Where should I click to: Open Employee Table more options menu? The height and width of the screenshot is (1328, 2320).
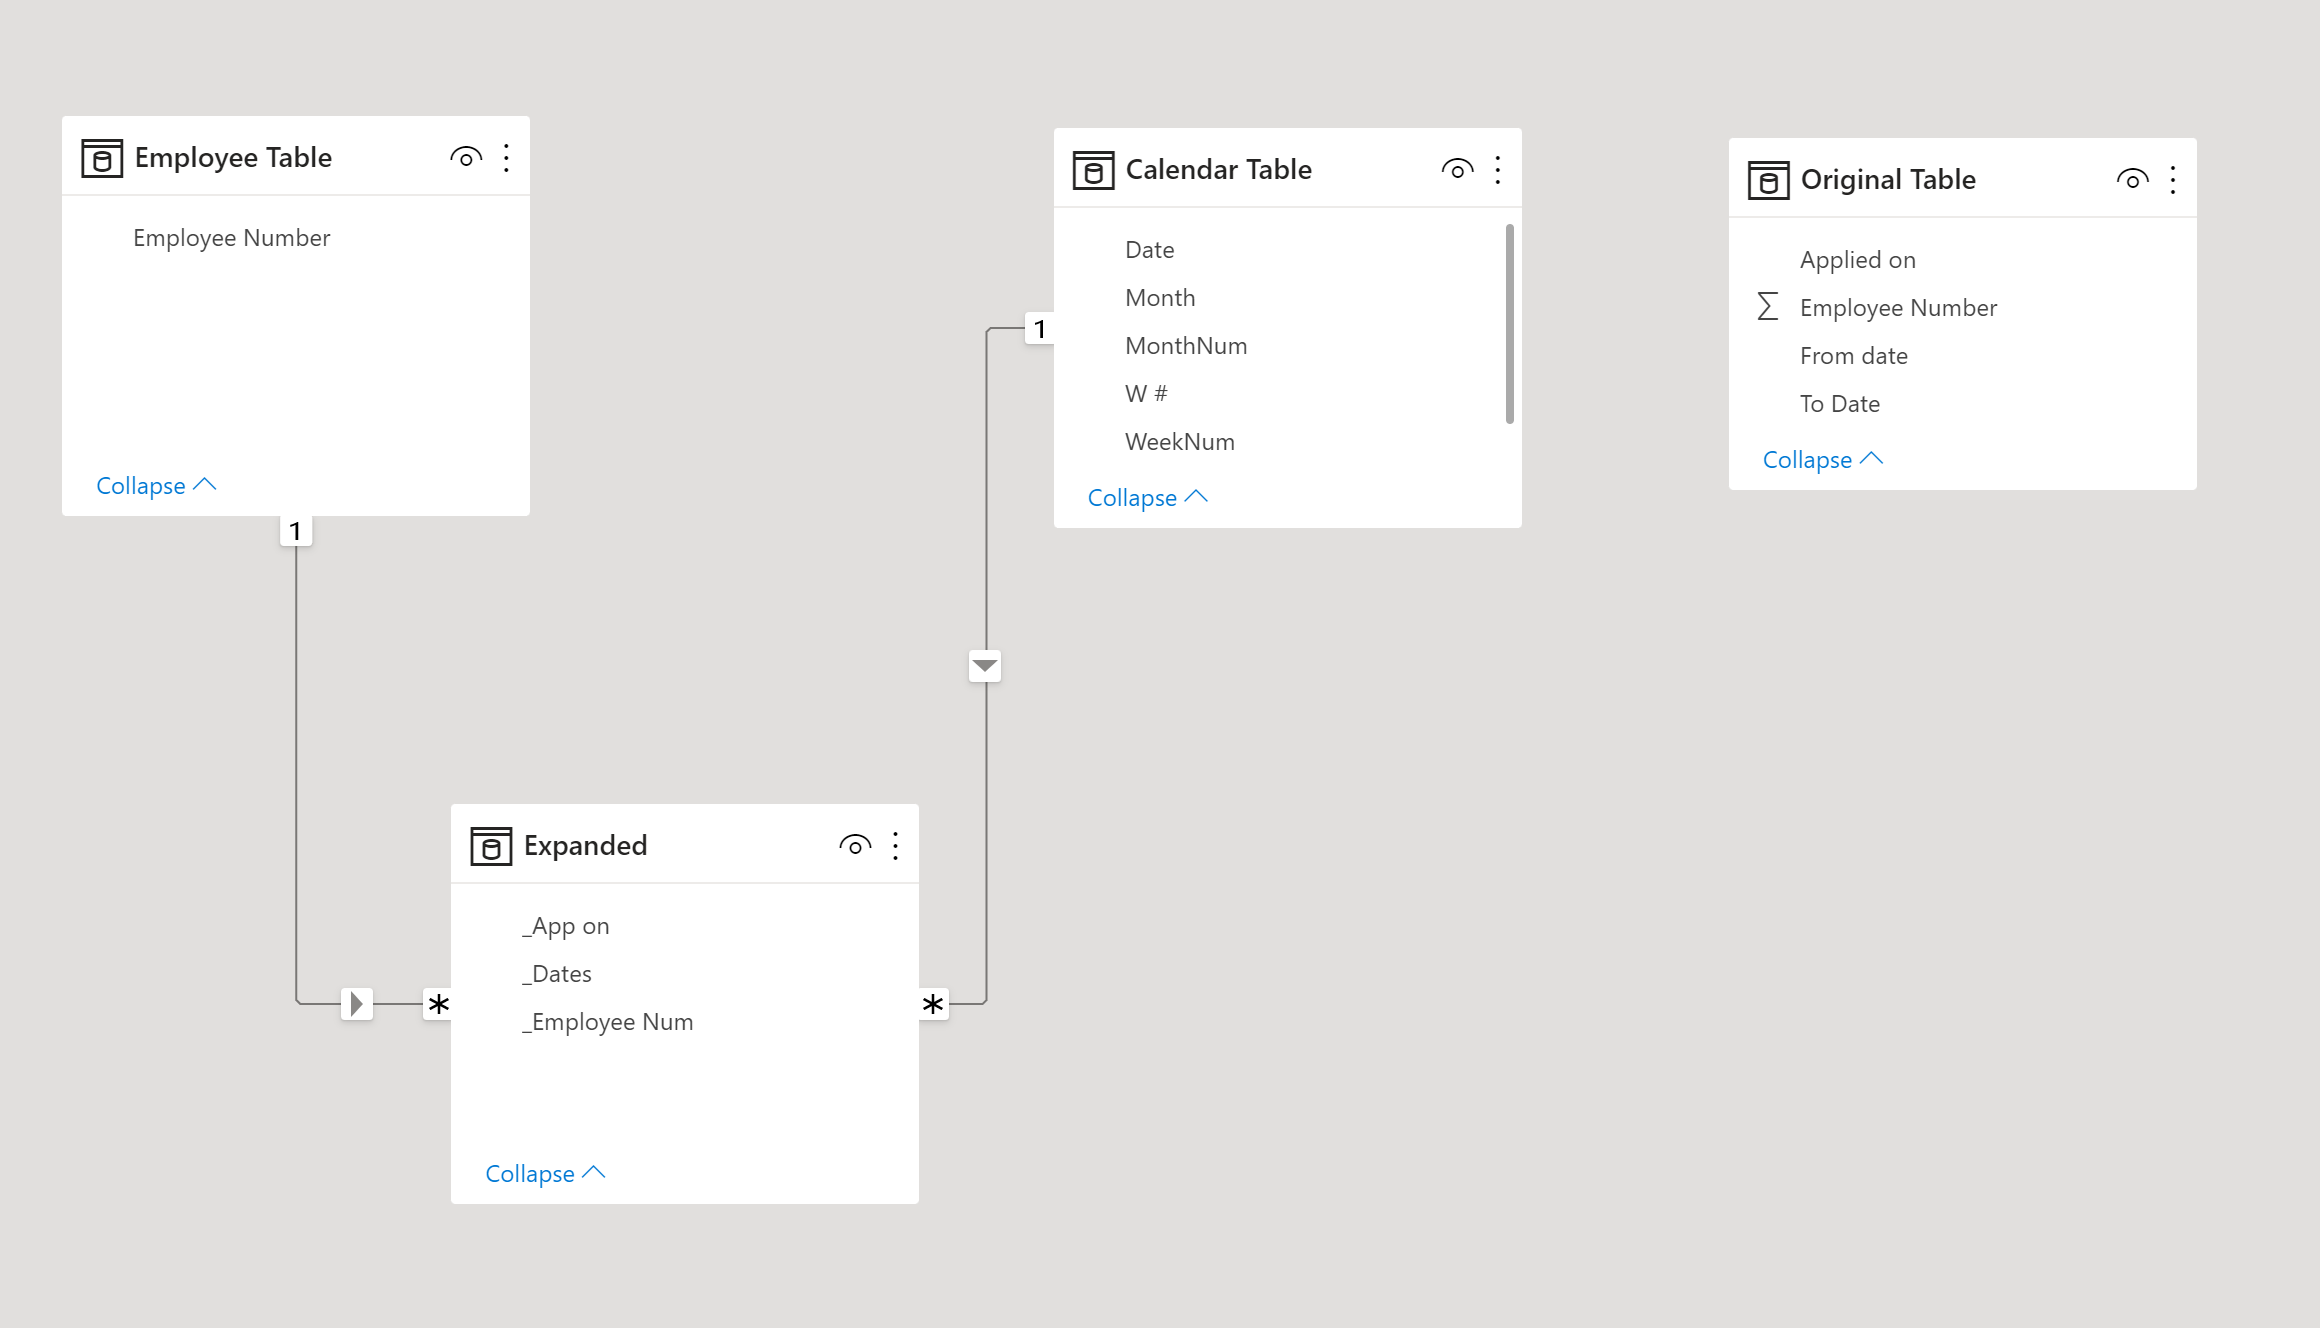point(506,158)
